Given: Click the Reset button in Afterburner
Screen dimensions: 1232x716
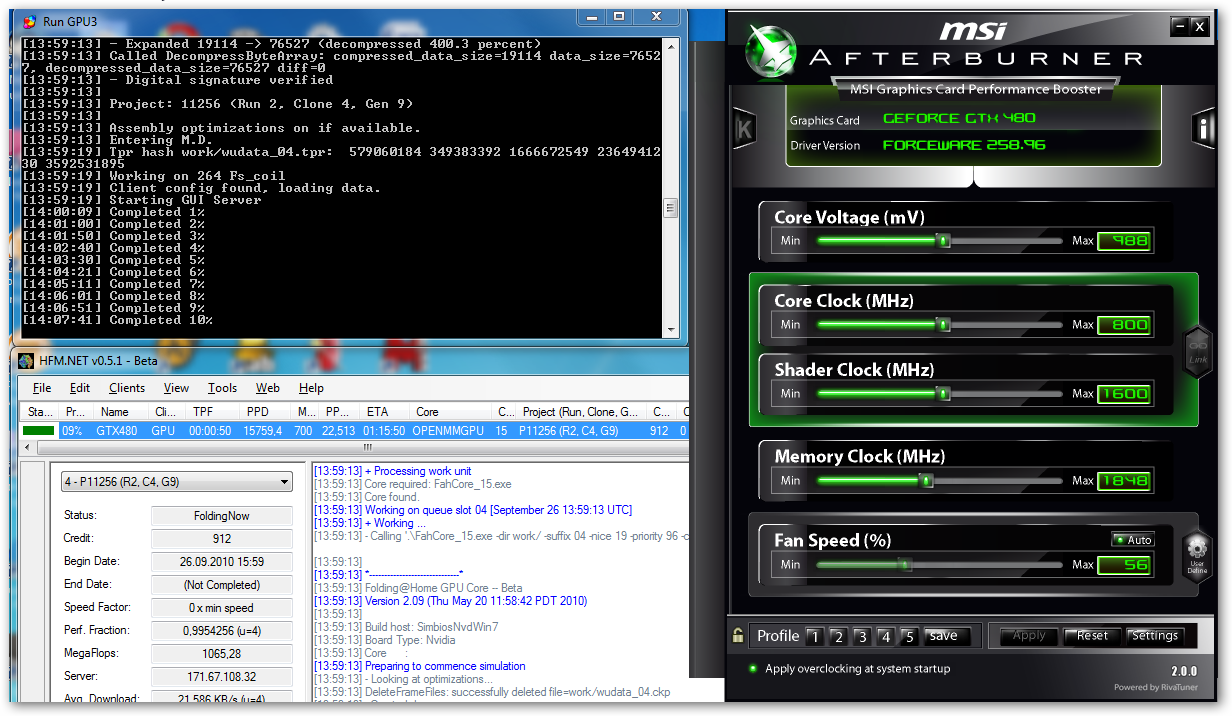Looking at the screenshot, I should 1092,636.
